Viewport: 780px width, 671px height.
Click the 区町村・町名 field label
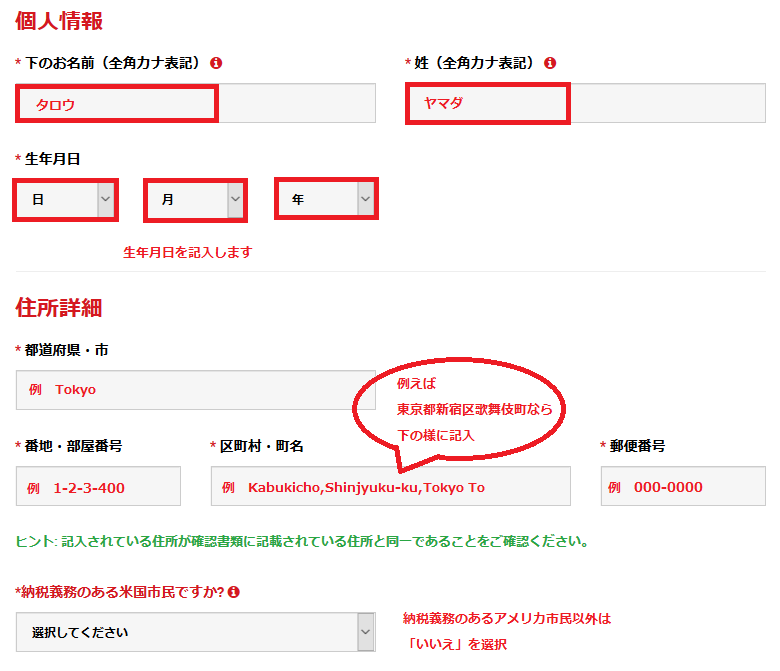pos(262,446)
